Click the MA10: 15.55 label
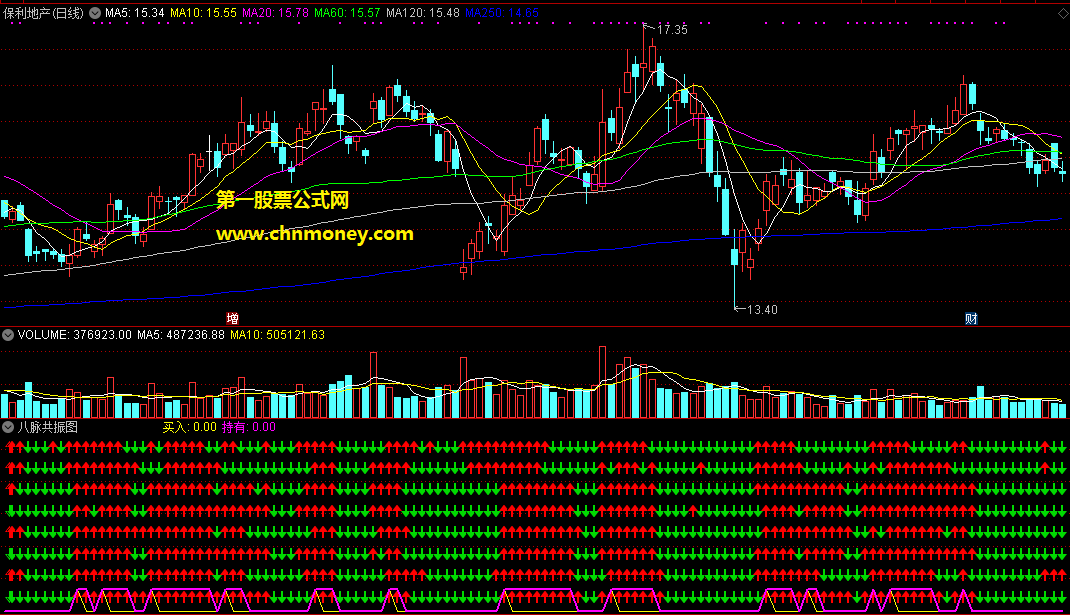Viewport: 1070px width, 615px height. (x=203, y=13)
